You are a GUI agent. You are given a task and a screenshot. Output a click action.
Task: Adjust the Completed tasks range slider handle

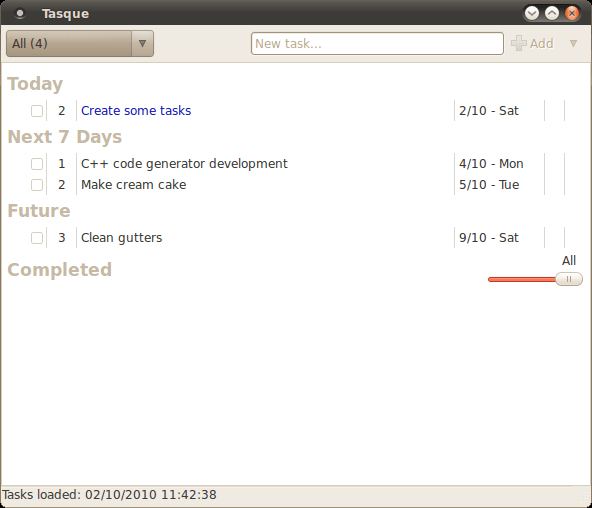click(569, 279)
